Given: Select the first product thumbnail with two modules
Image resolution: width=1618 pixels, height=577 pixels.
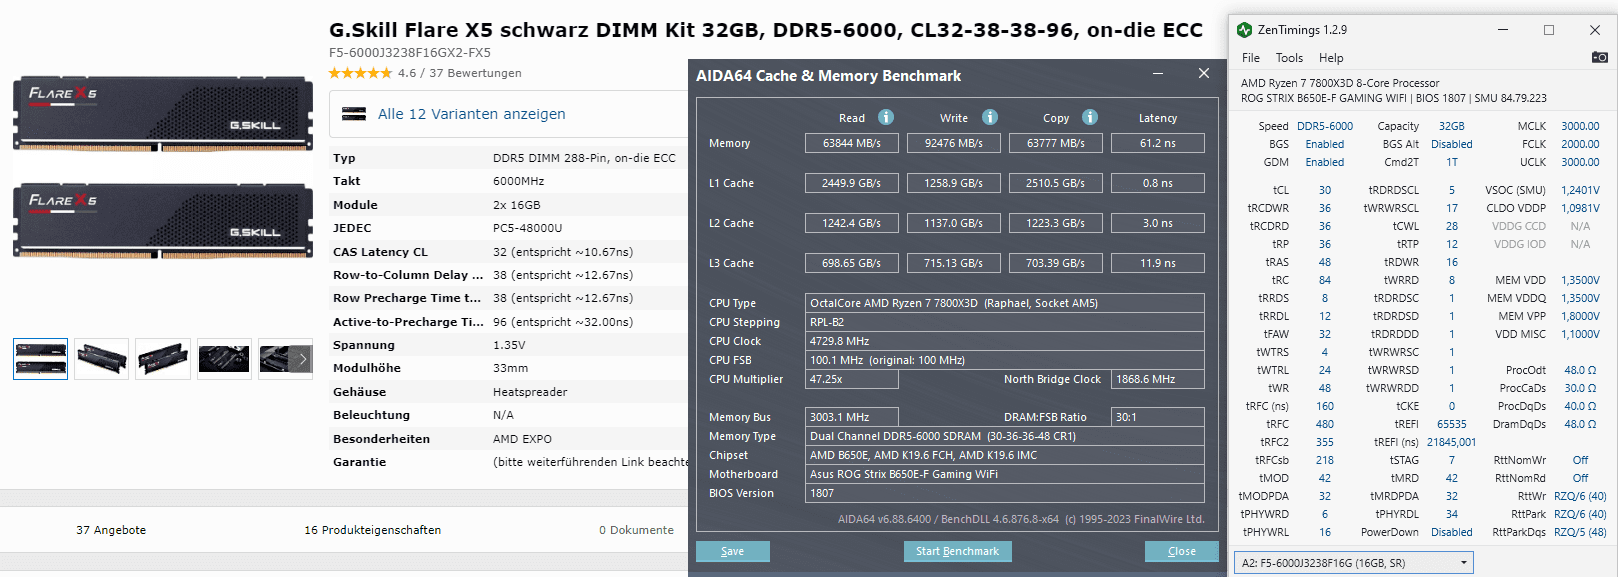Looking at the screenshot, I should click(x=40, y=359).
